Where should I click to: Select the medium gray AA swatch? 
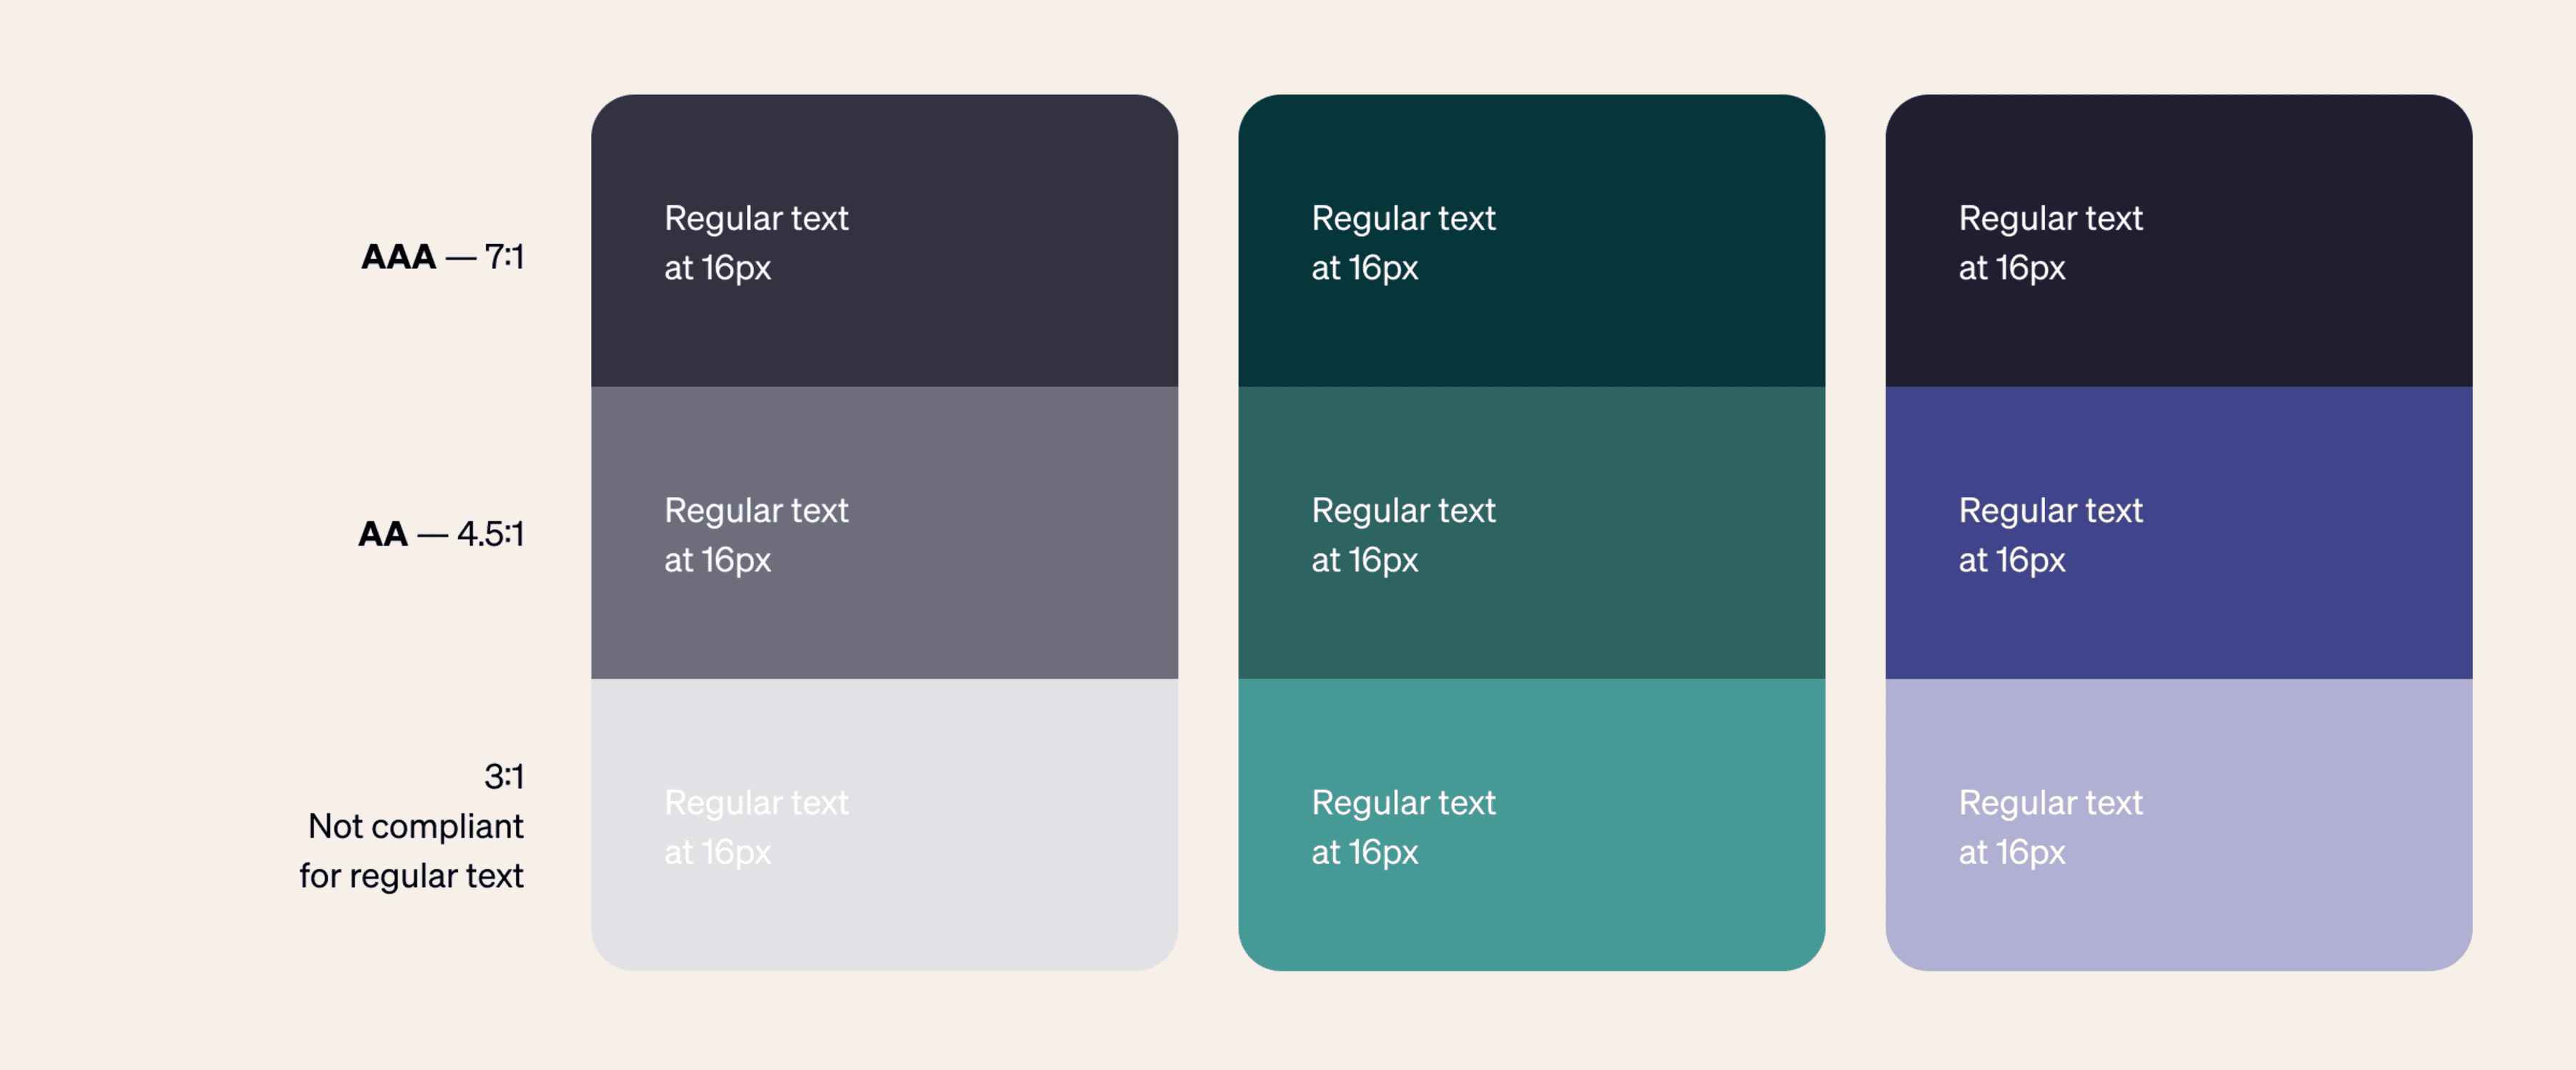[884, 533]
